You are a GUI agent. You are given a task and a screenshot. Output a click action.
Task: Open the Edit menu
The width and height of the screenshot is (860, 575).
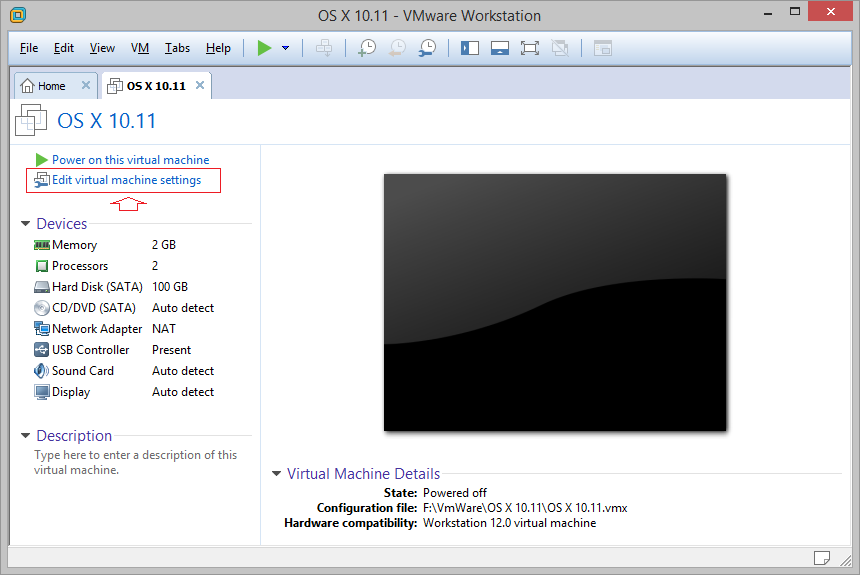[64, 48]
